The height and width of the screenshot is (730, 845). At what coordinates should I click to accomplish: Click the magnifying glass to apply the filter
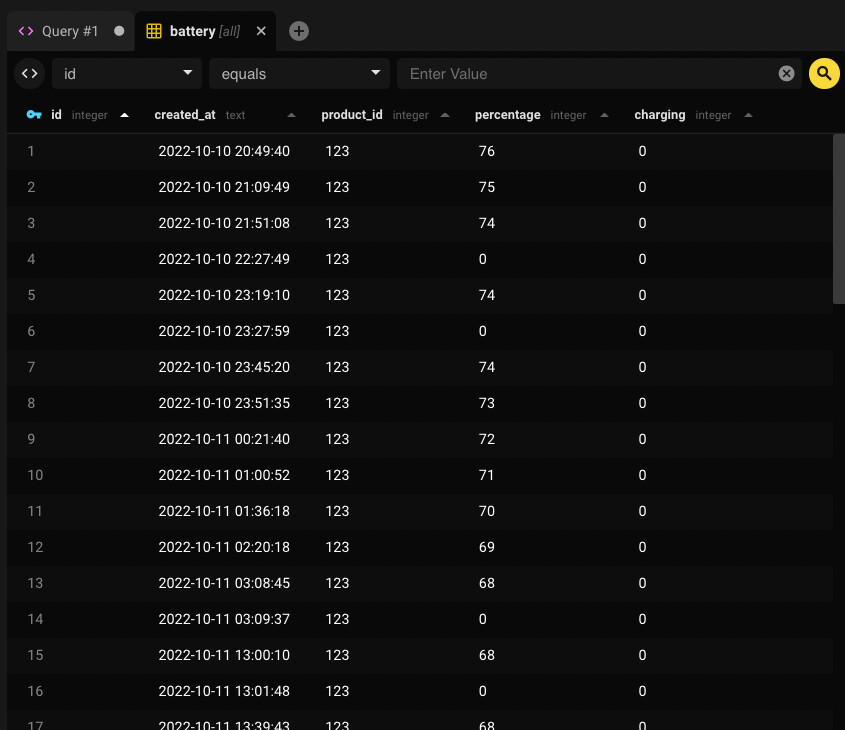[823, 73]
